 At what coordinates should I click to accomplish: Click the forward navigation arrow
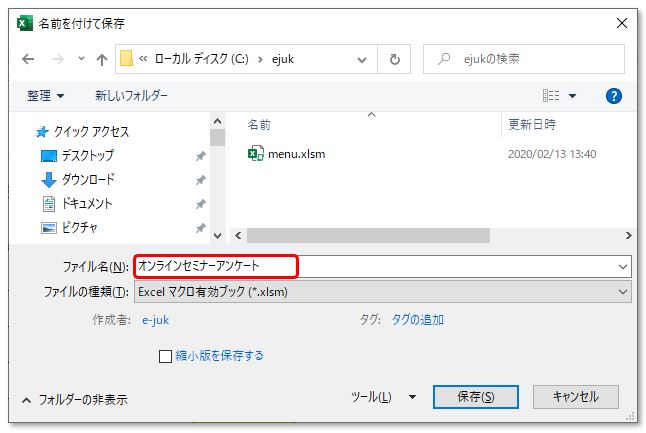coord(58,59)
